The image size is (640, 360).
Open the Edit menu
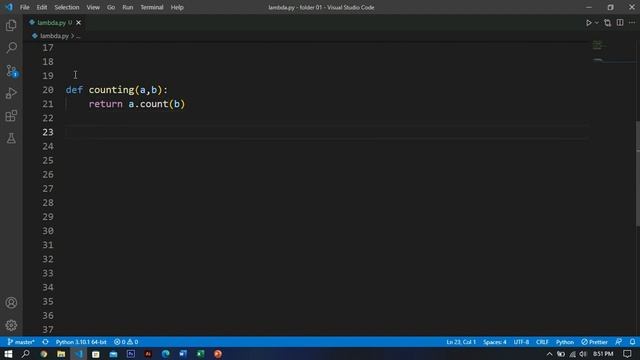(42, 7)
